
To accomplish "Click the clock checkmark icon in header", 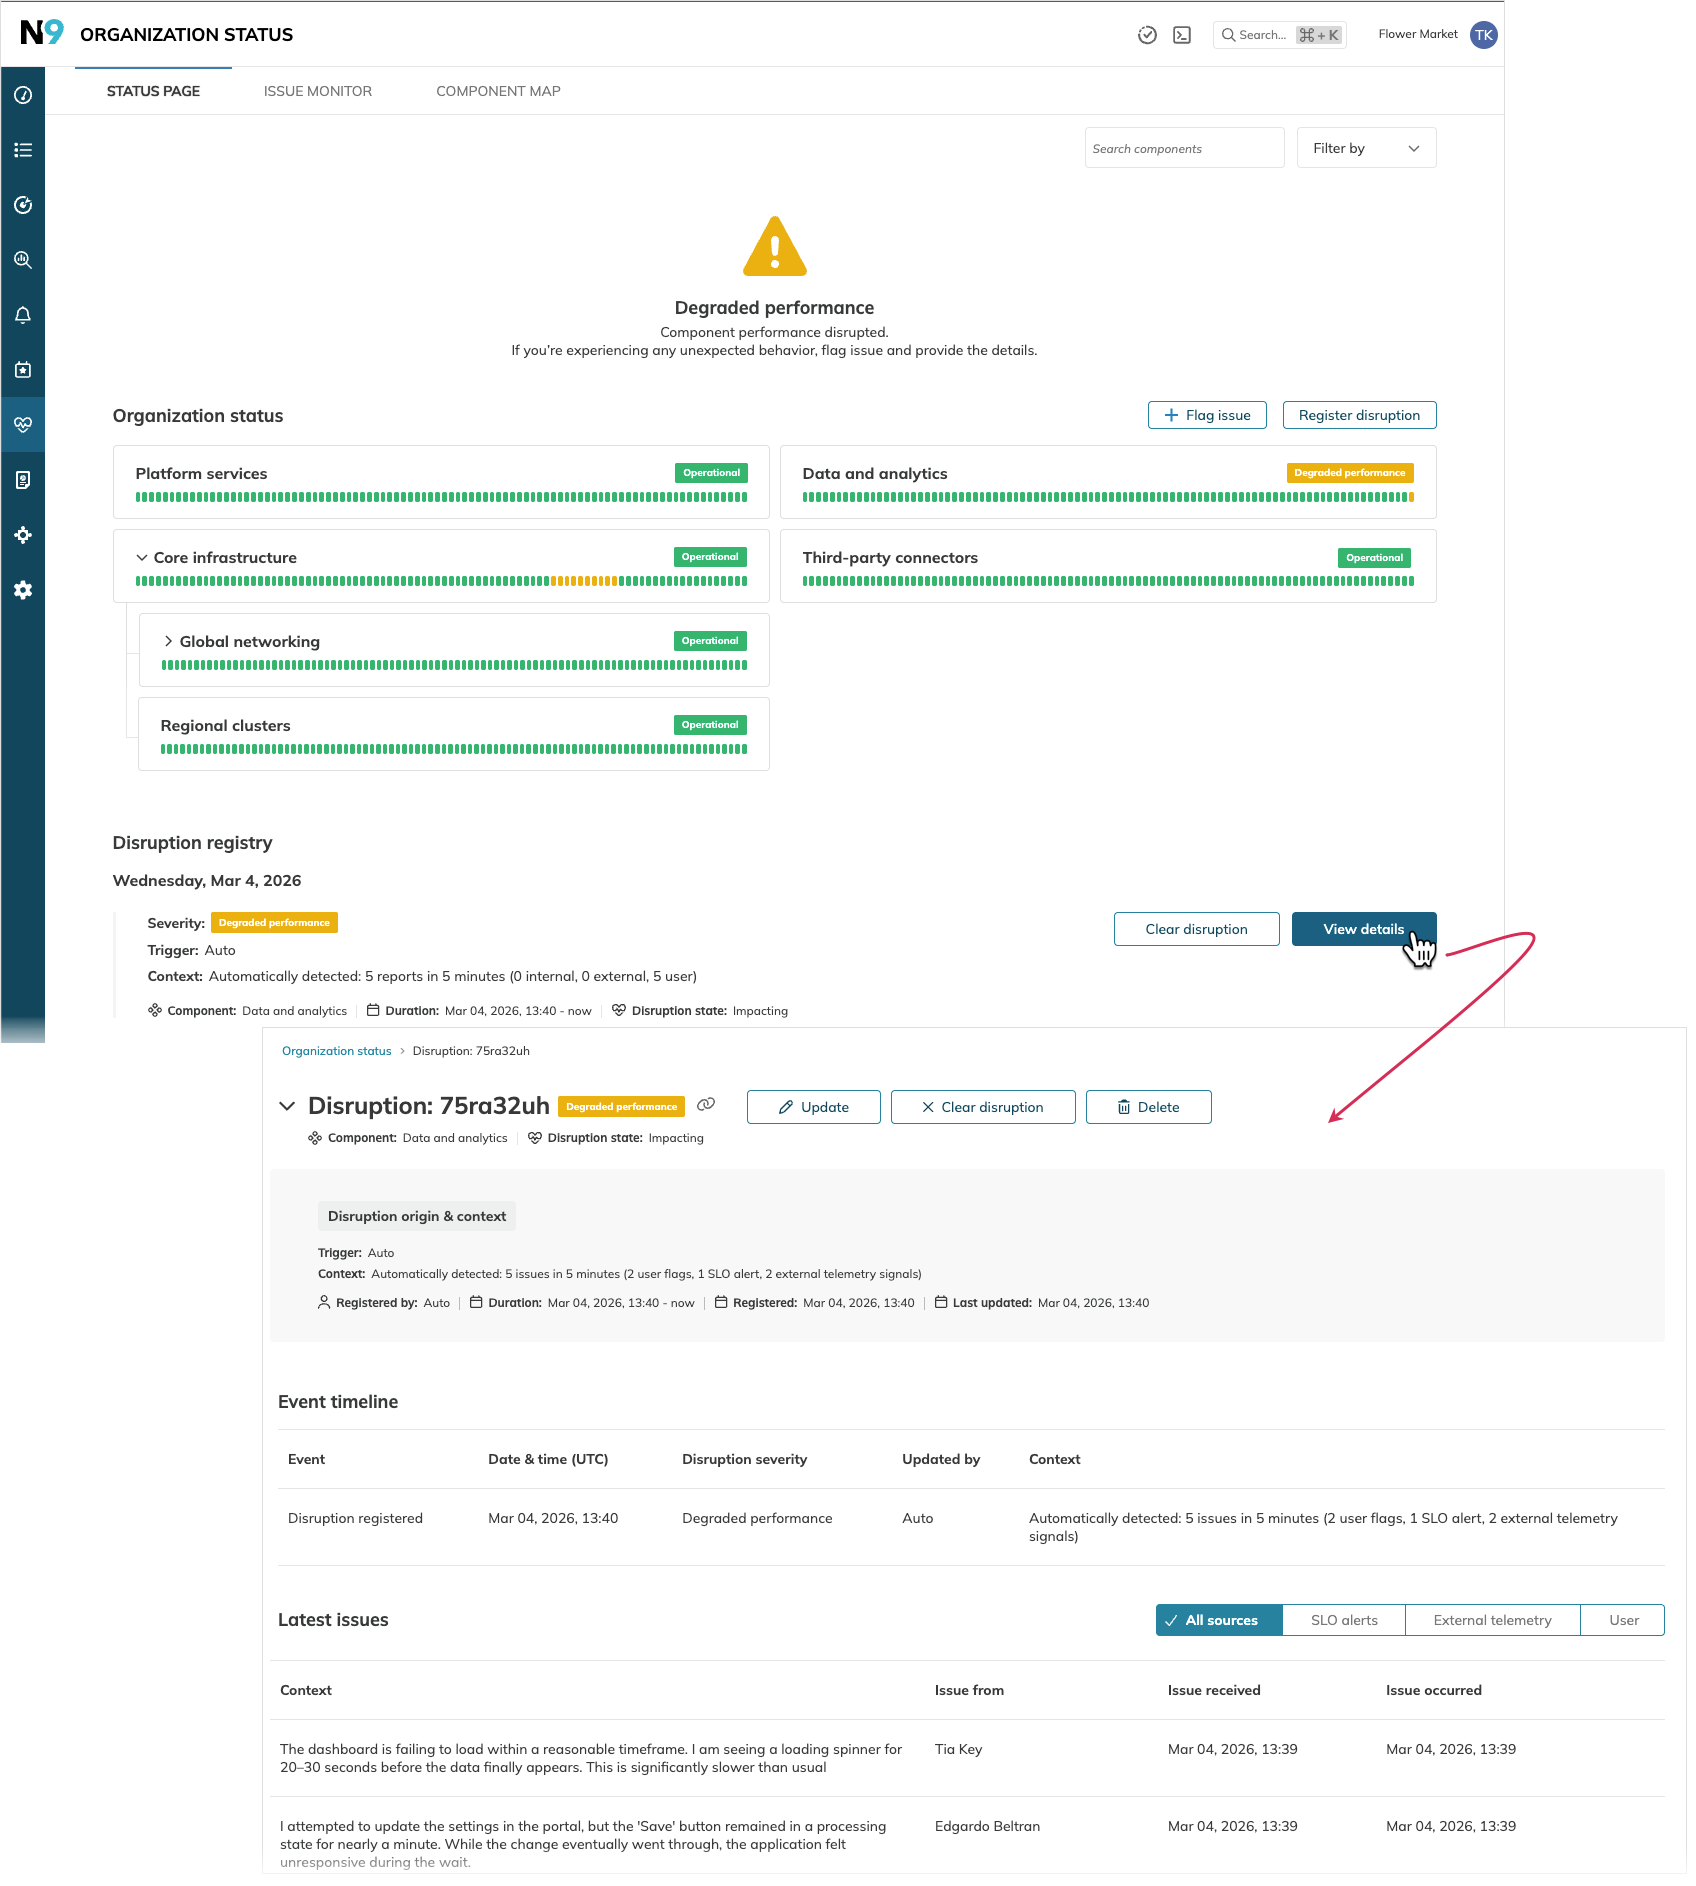I will (x=1147, y=35).
